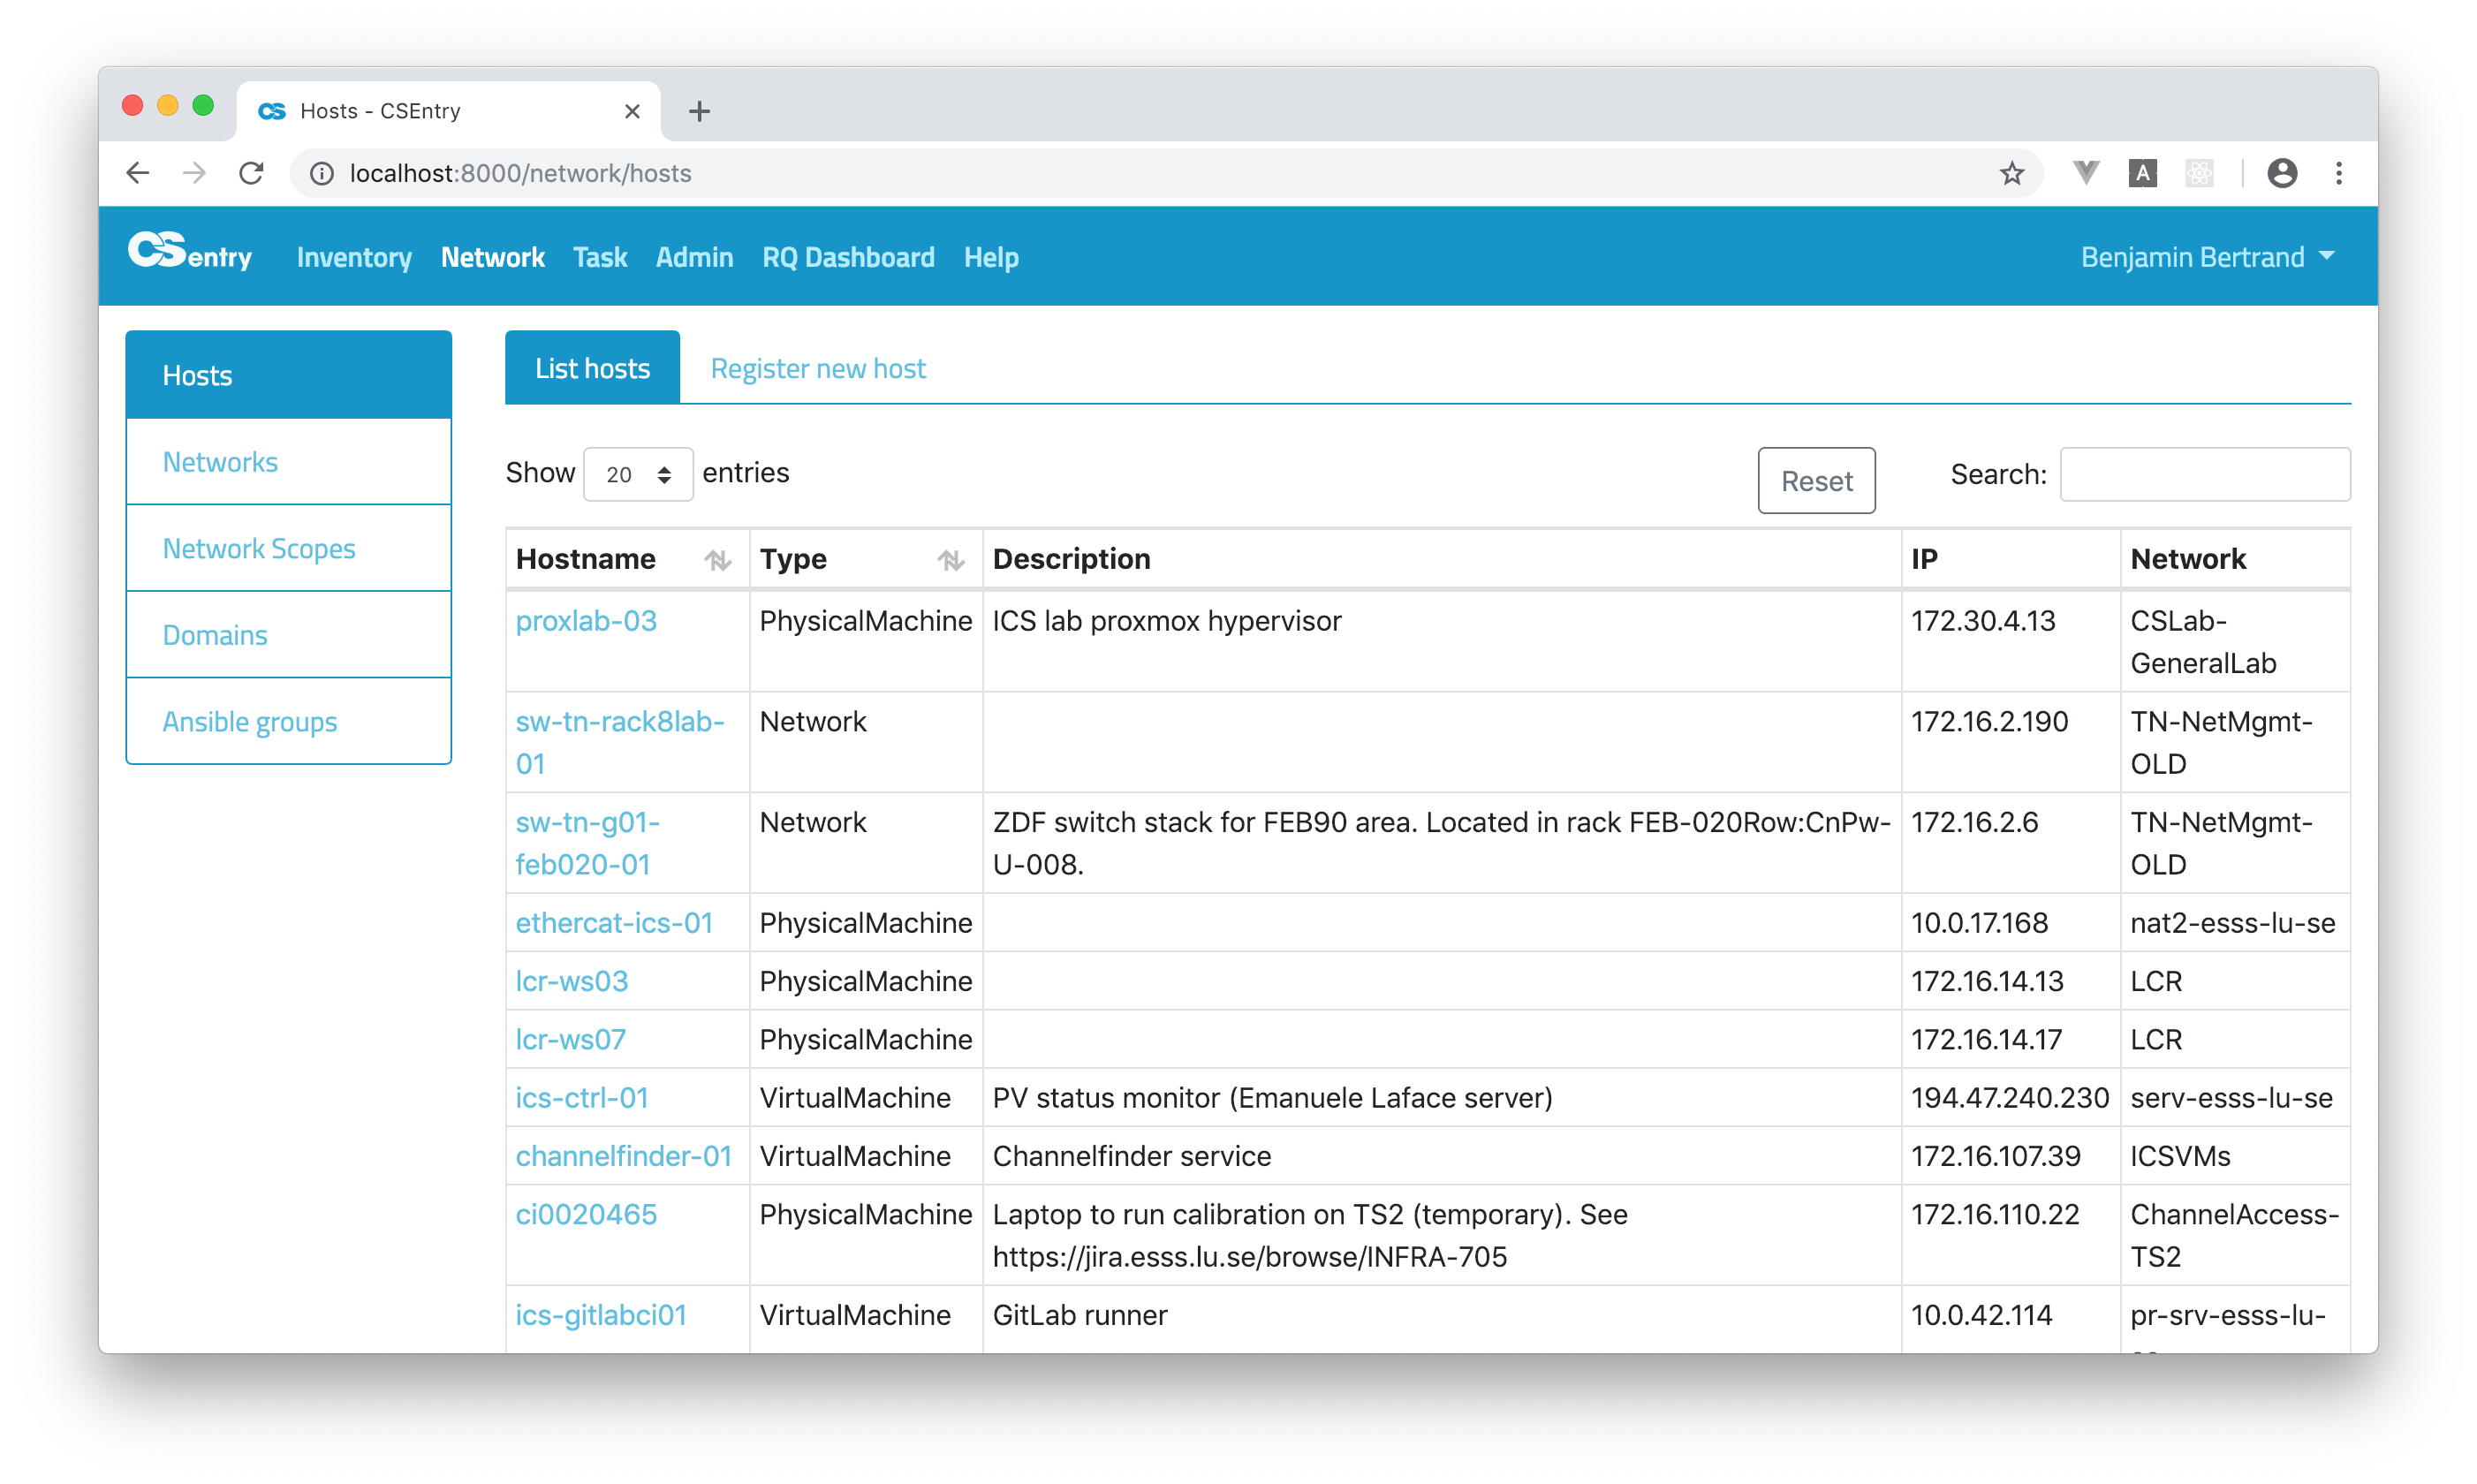Viewport: 2477px width, 1484px height.
Task: Sort the table by the Hostname column
Action: click(x=717, y=560)
